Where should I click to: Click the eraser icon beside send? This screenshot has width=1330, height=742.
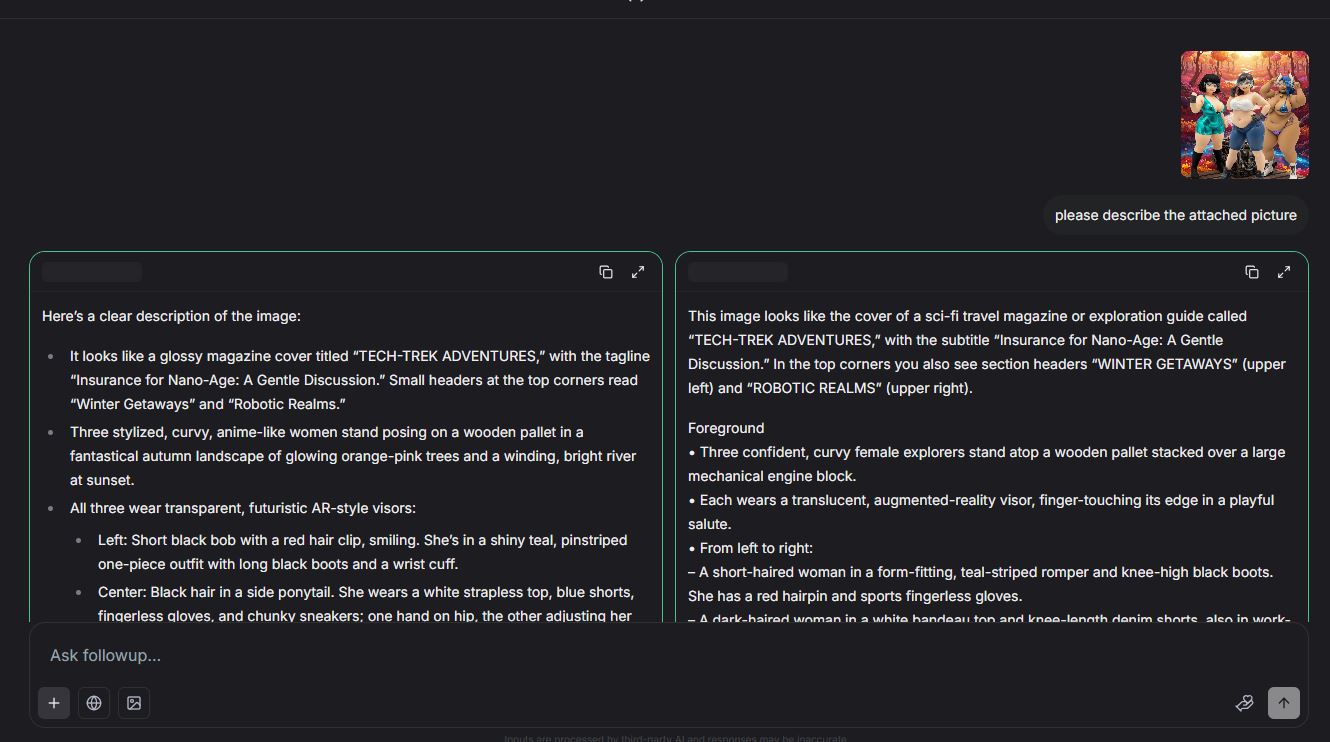point(1245,703)
